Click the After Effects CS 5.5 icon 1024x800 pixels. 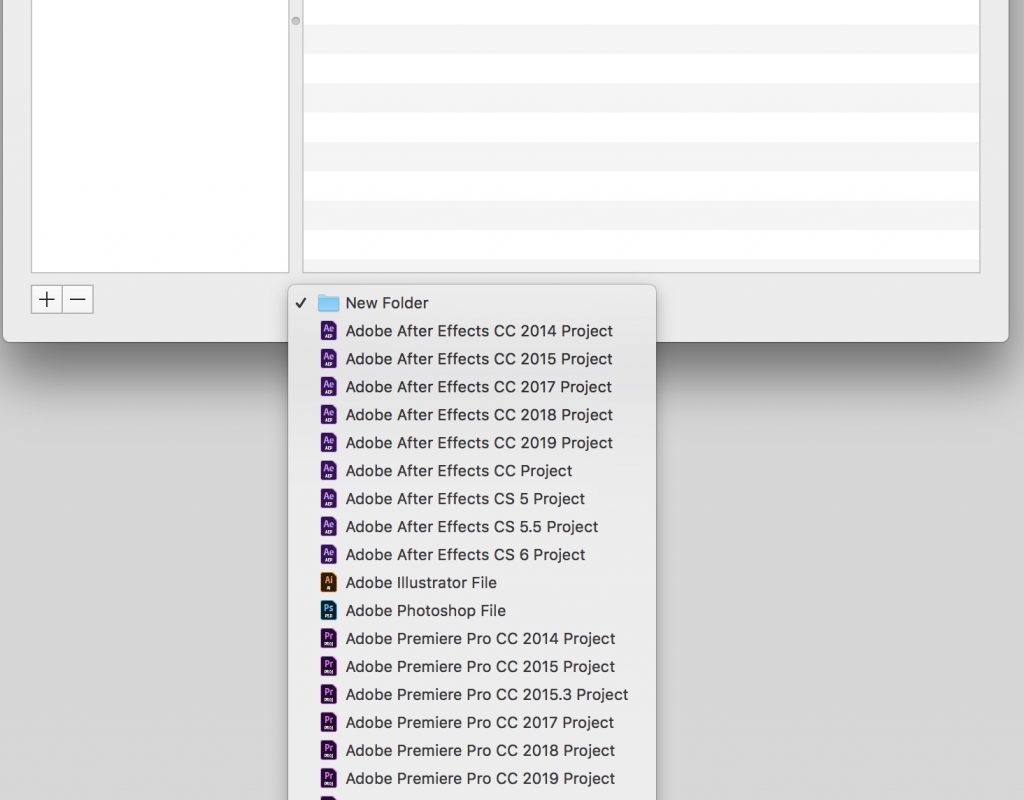pyautogui.click(x=328, y=526)
